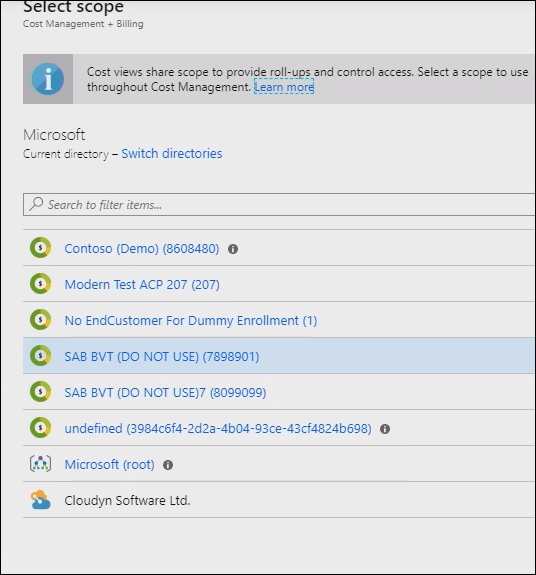Click the search magnifier icon
536x575 pixels.
36,204
